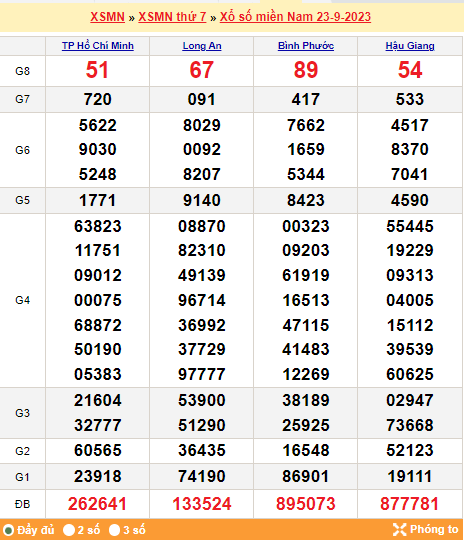Click the Phóng to expand icon
Viewport: 464px width, 544px height.
[399, 529]
